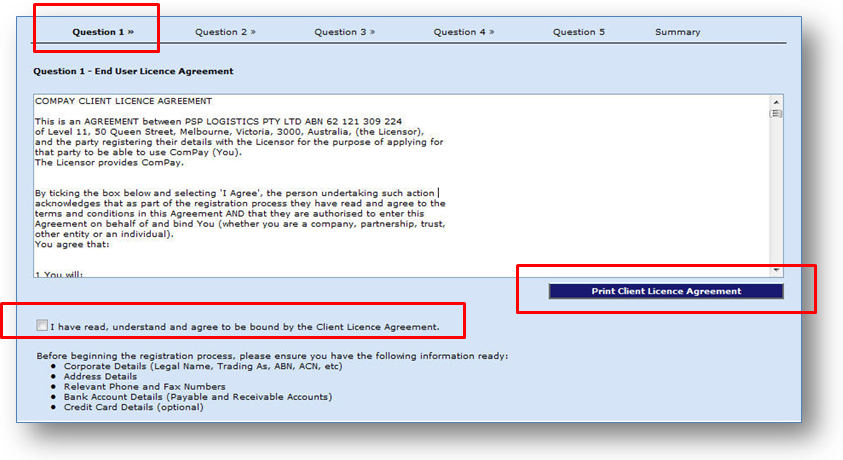Switch to the Question 4 tab
Viewport: 843px width, 460px height.
[x=464, y=32]
